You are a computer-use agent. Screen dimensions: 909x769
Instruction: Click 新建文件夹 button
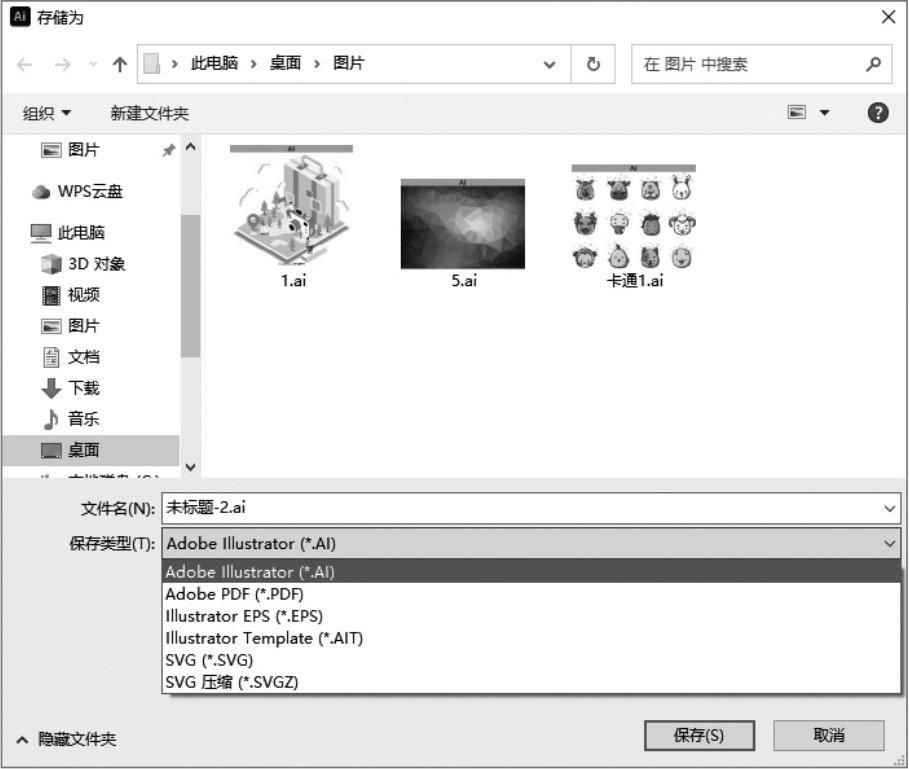coord(150,113)
